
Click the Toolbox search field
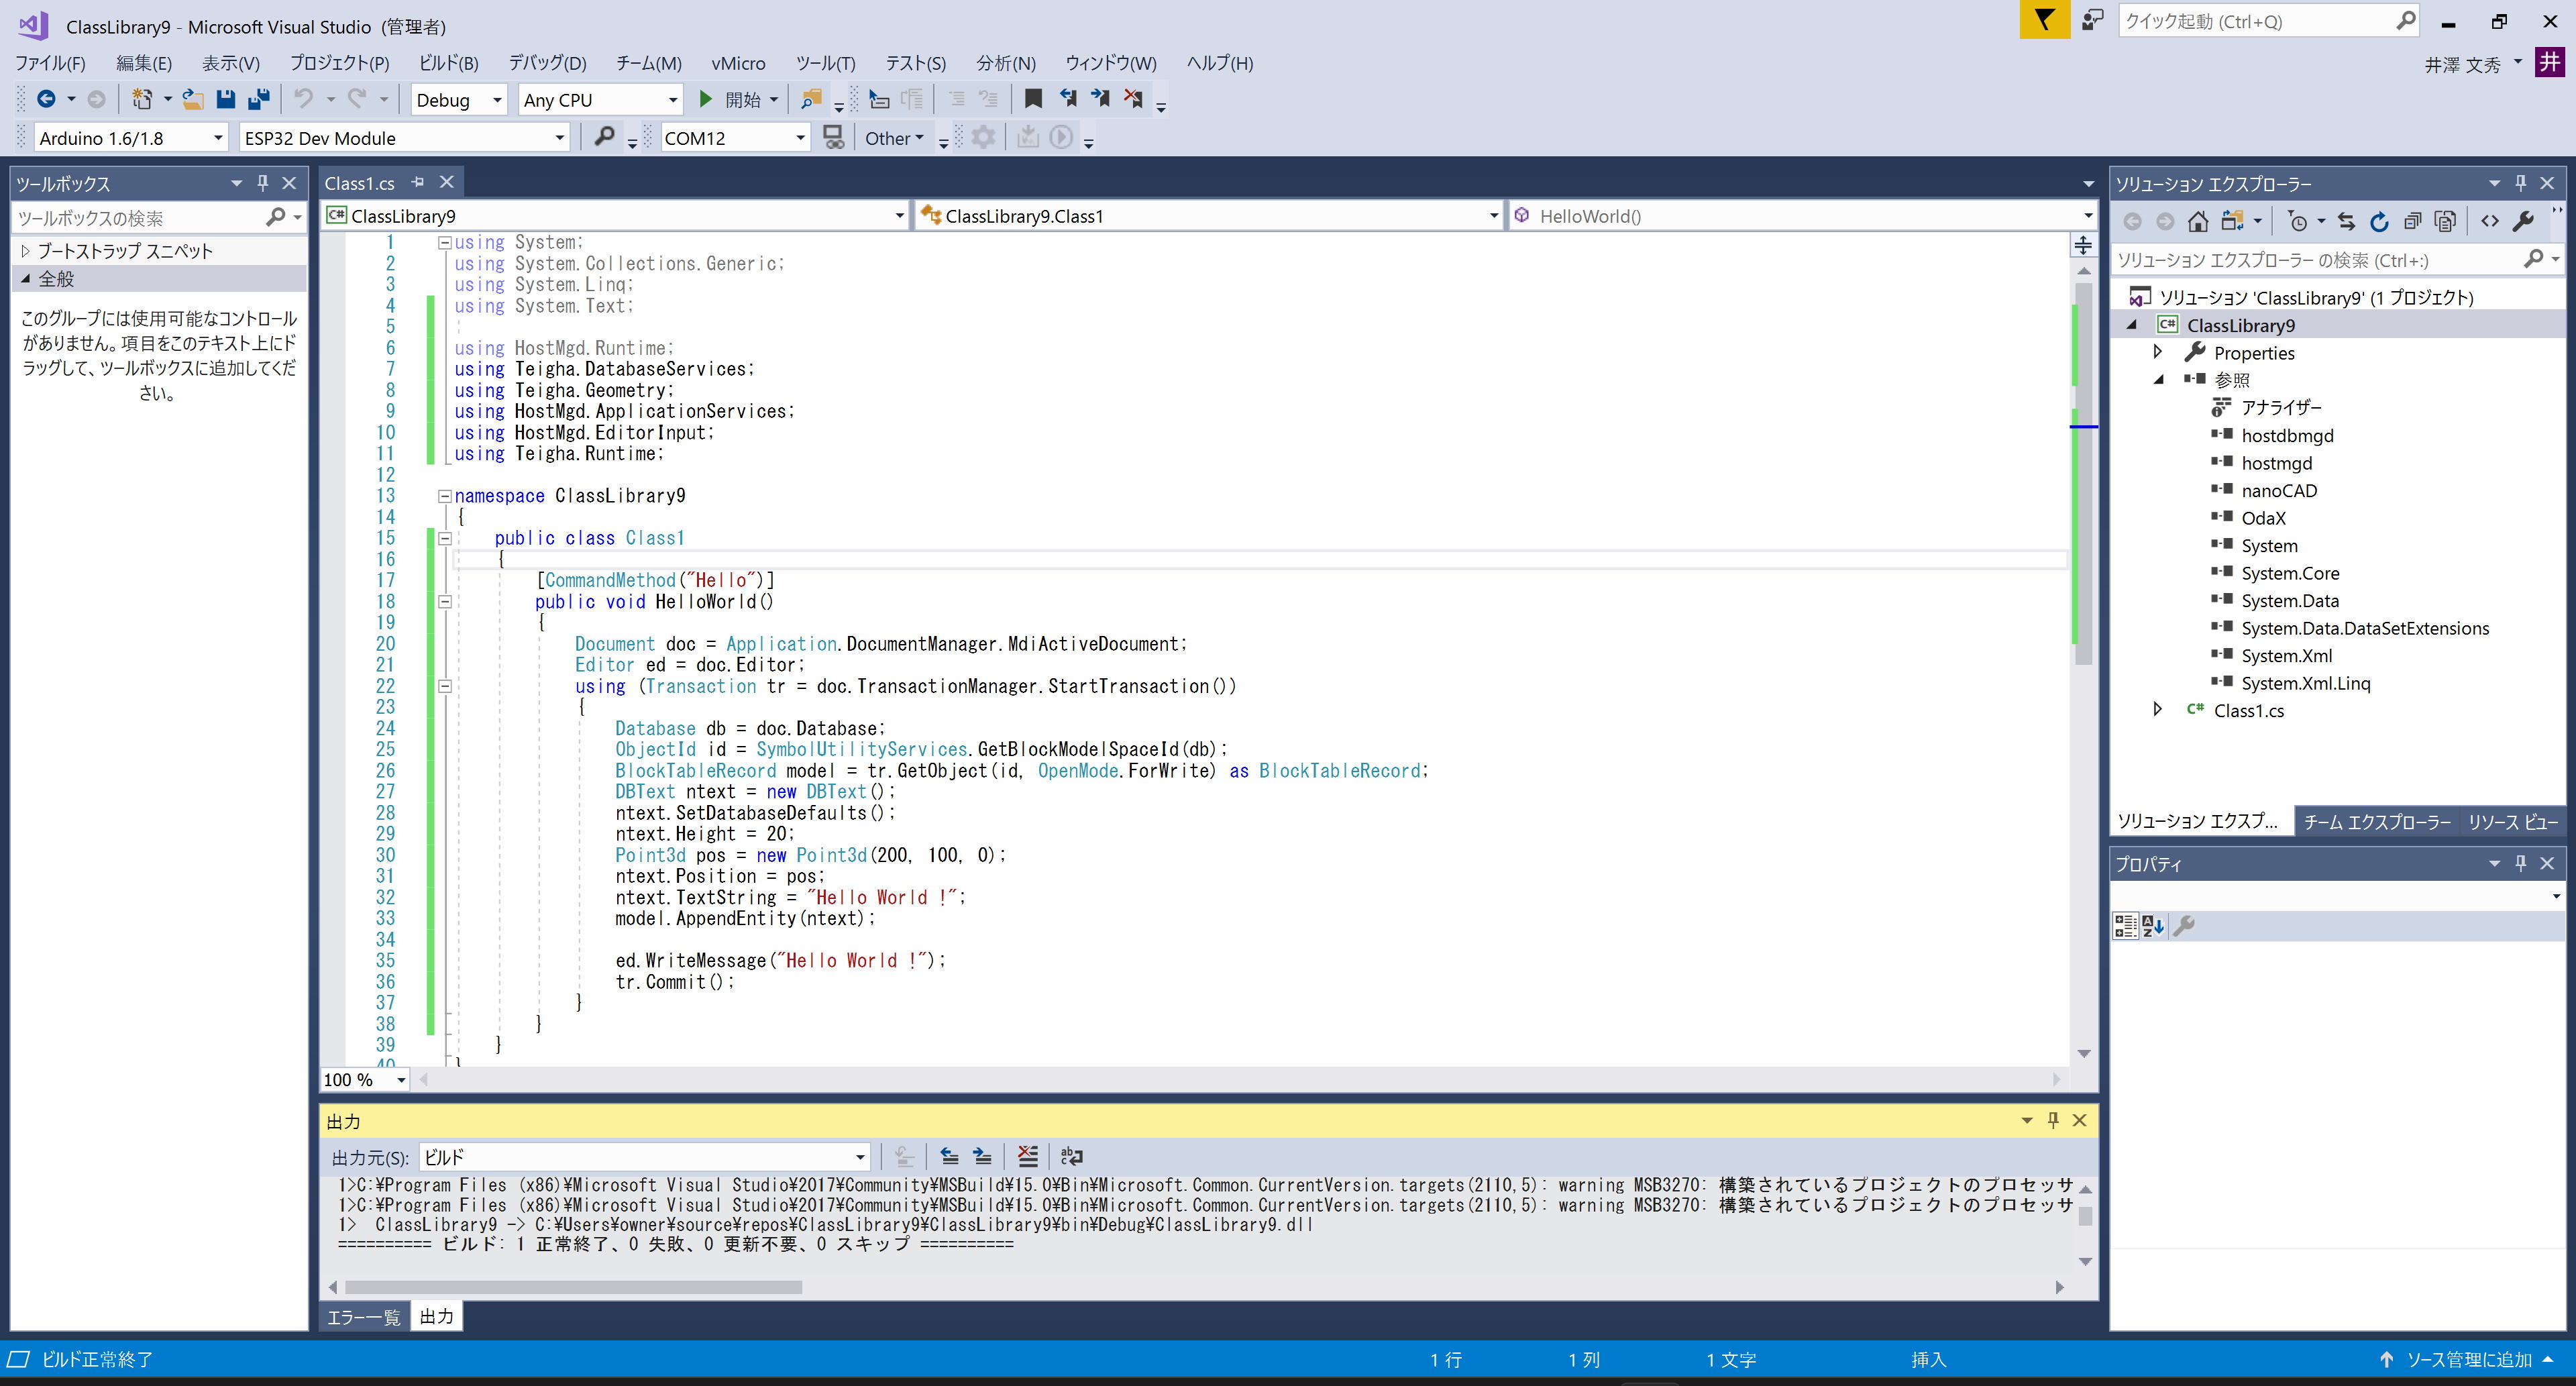click(x=158, y=218)
